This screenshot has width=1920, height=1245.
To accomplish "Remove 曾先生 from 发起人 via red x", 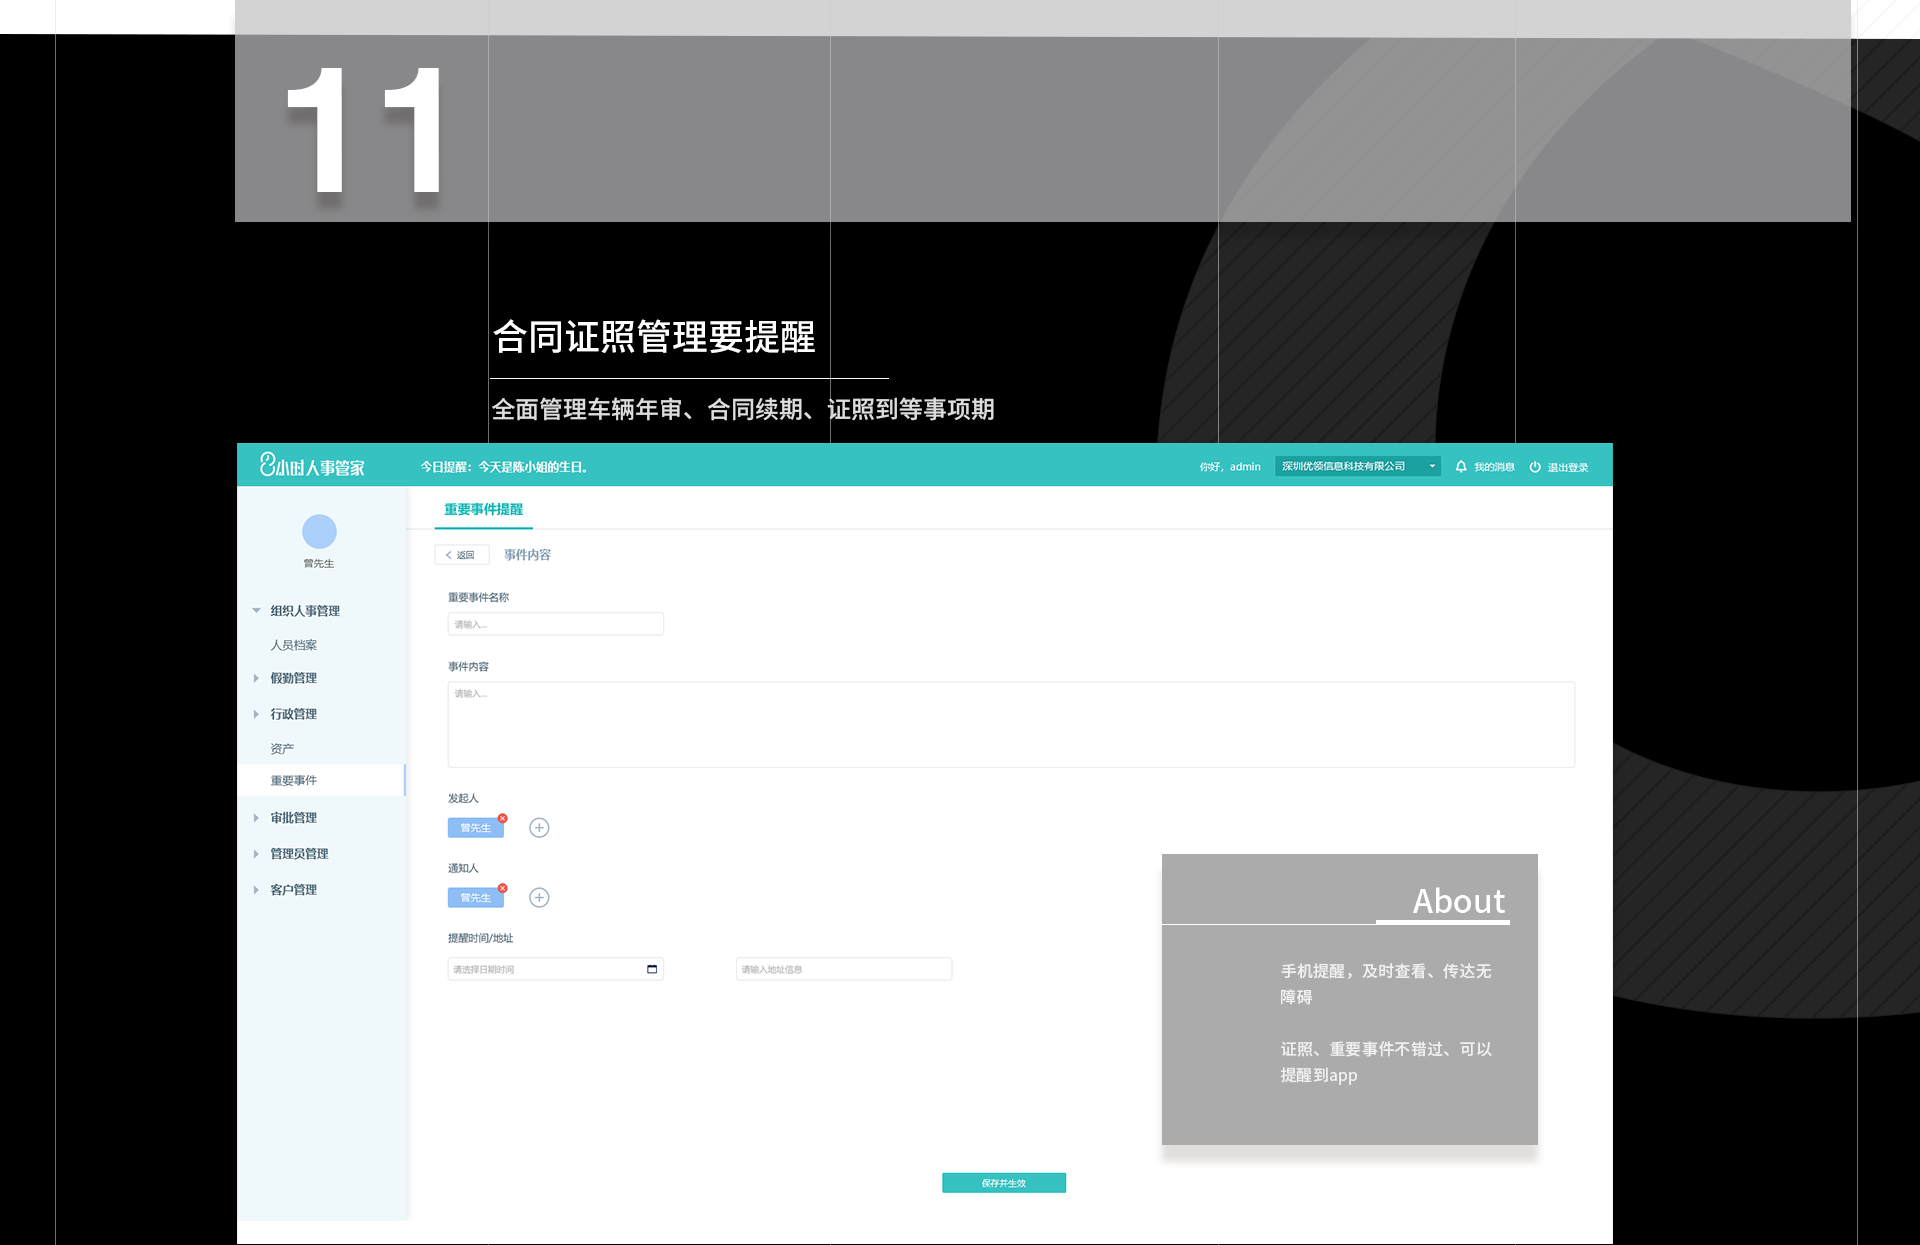I will 503,818.
